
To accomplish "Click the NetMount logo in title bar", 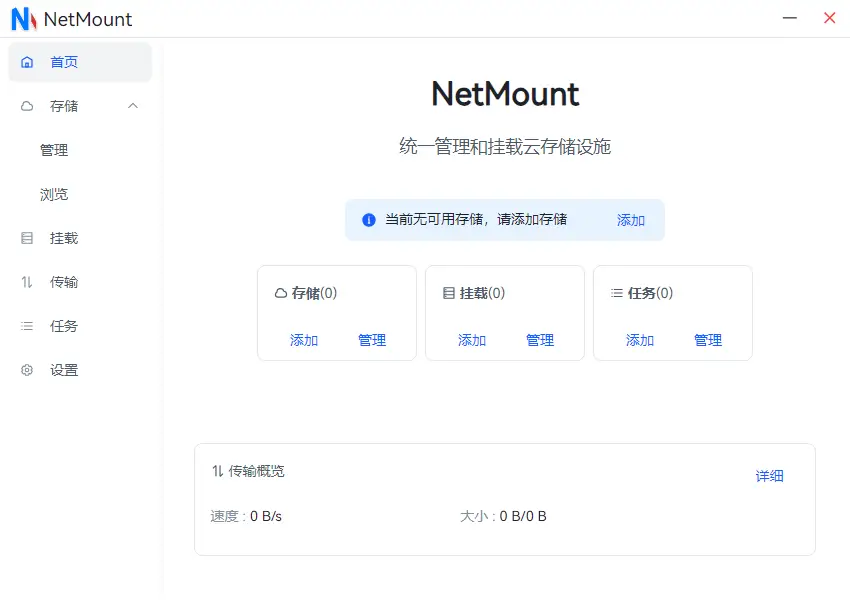I will [x=23, y=19].
